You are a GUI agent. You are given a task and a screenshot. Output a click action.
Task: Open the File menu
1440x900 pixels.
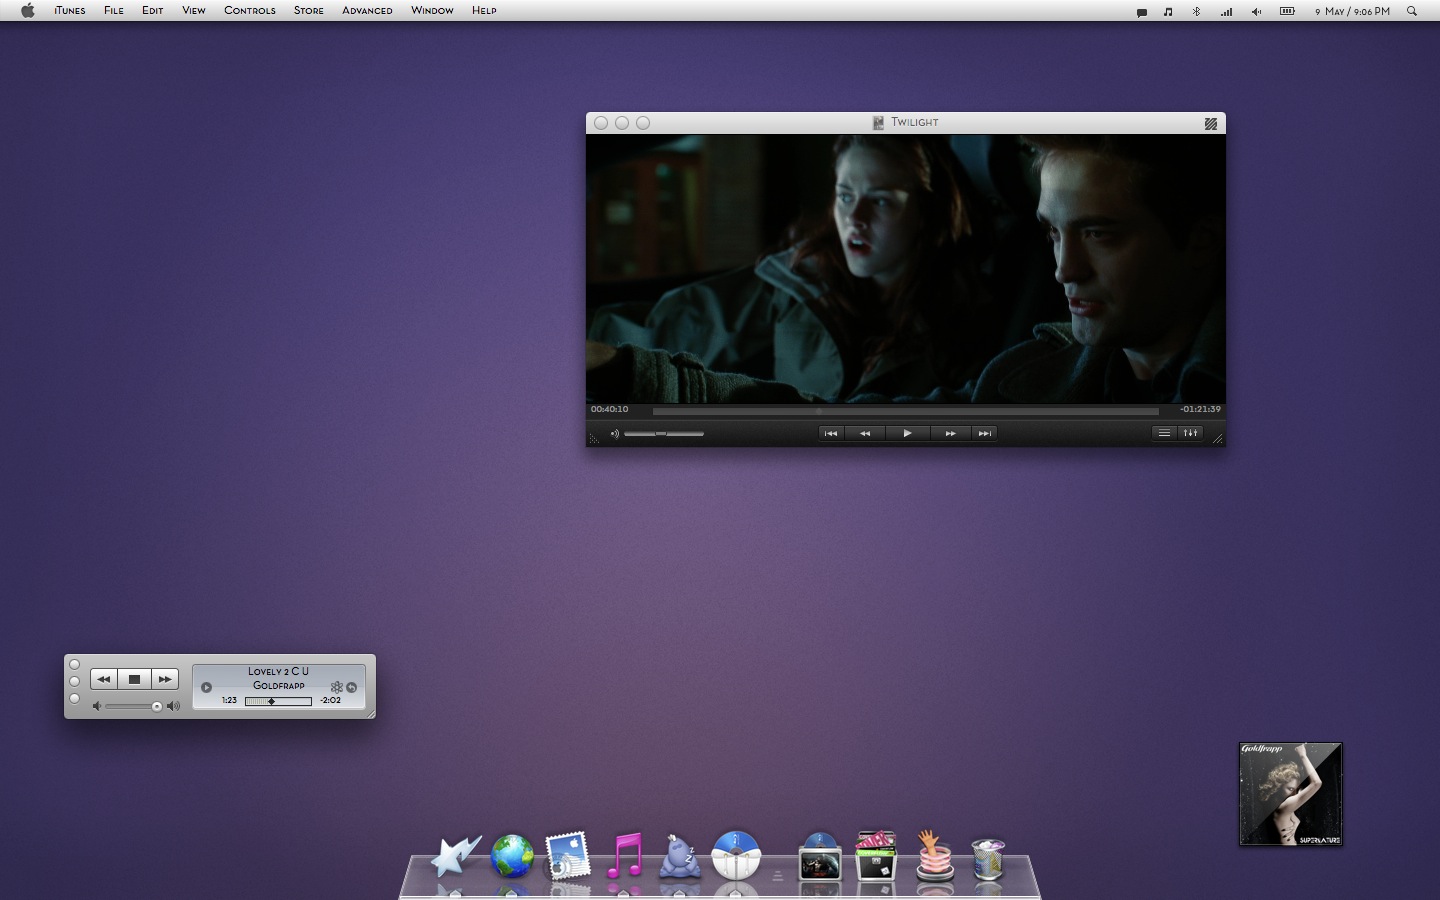pyautogui.click(x=114, y=11)
